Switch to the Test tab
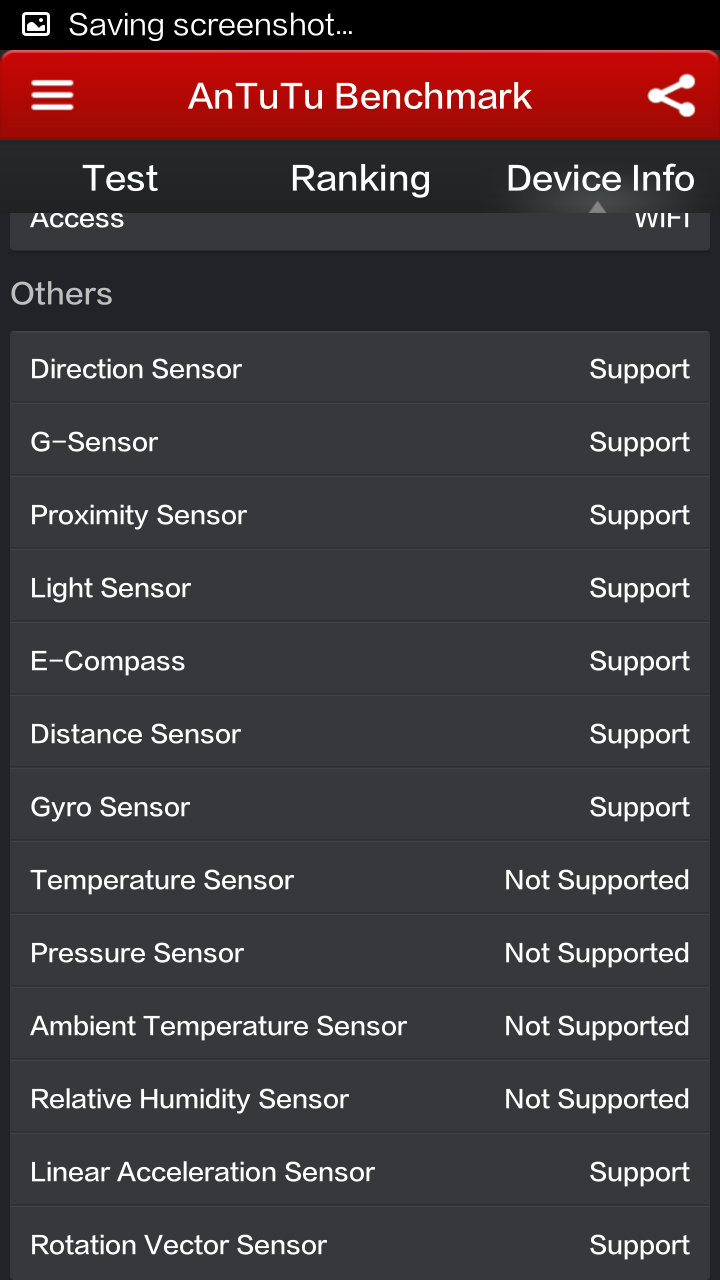This screenshot has width=720, height=1280. click(x=120, y=178)
